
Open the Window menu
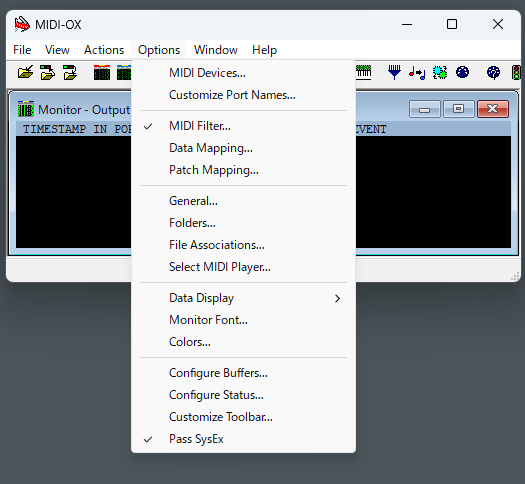pyautogui.click(x=216, y=50)
